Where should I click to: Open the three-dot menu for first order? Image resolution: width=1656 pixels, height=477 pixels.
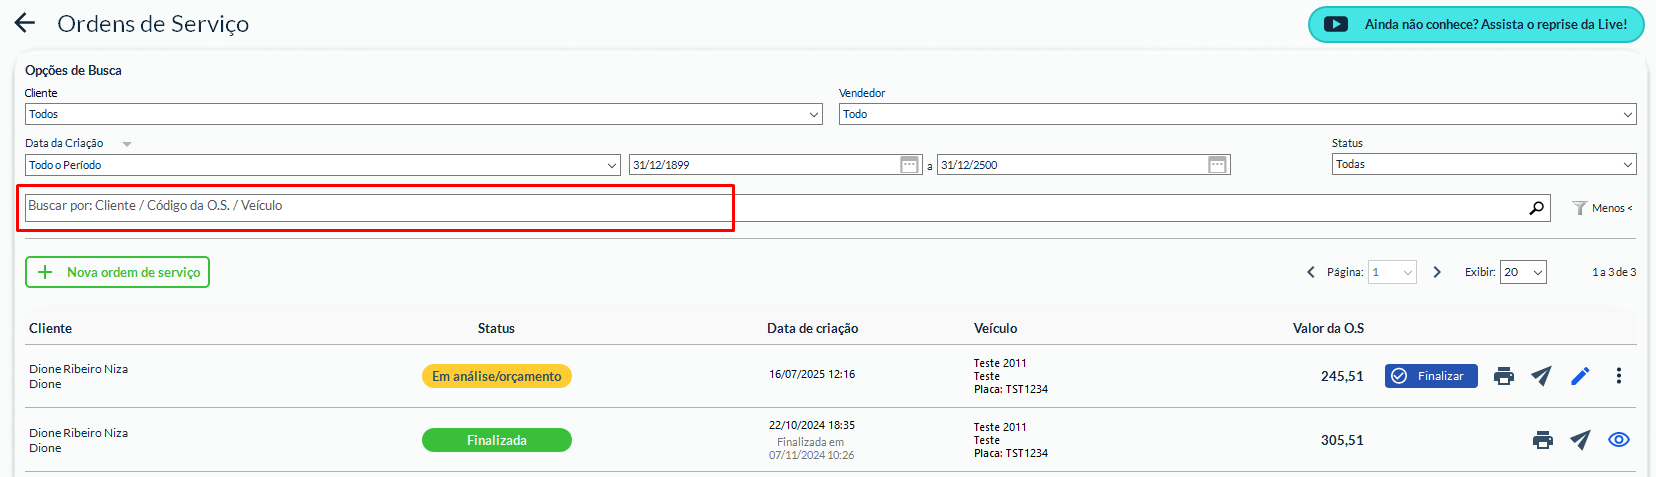point(1618,376)
